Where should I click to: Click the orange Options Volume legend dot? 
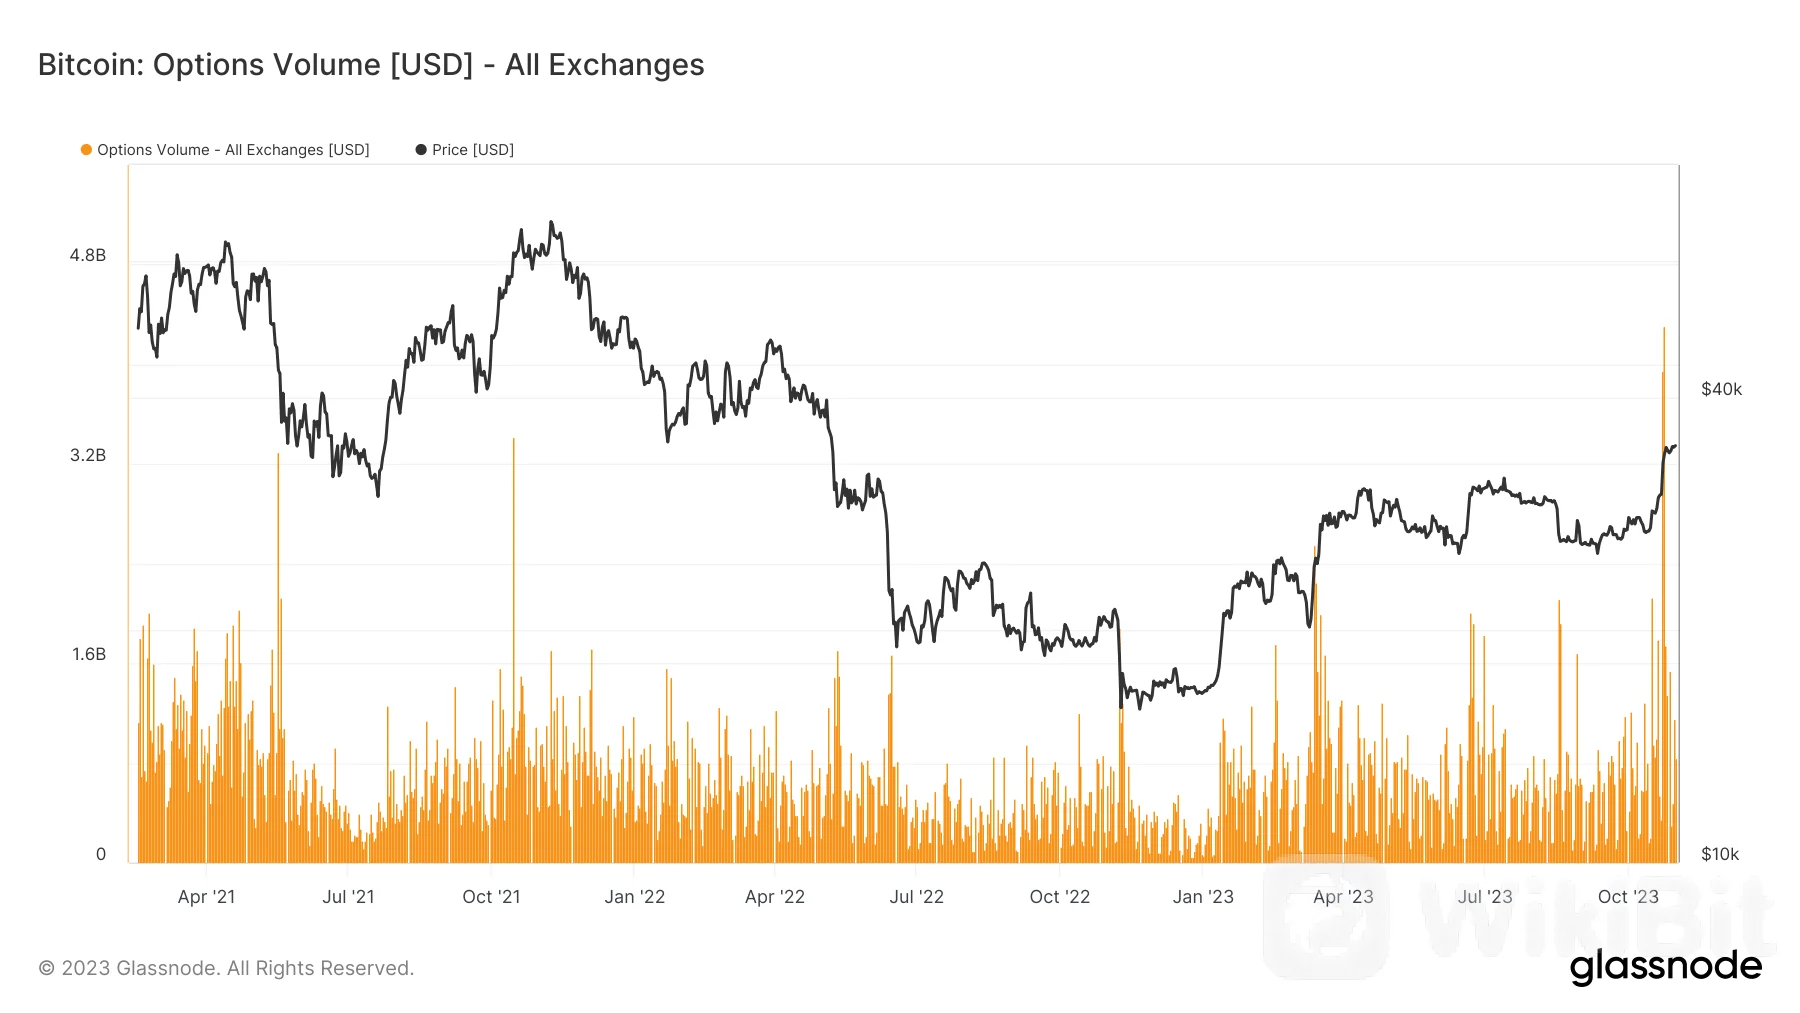click(87, 150)
